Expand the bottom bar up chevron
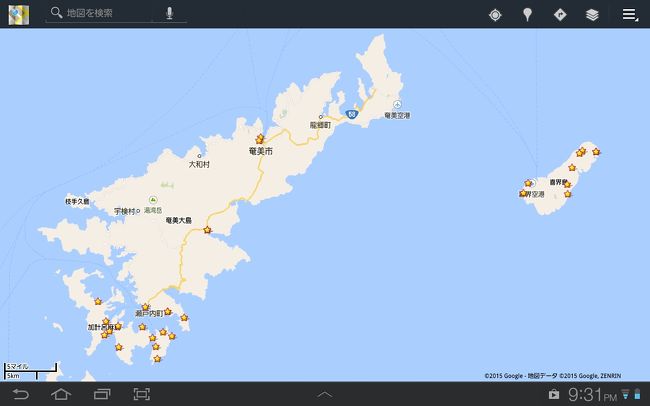 click(x=325, y=394)
